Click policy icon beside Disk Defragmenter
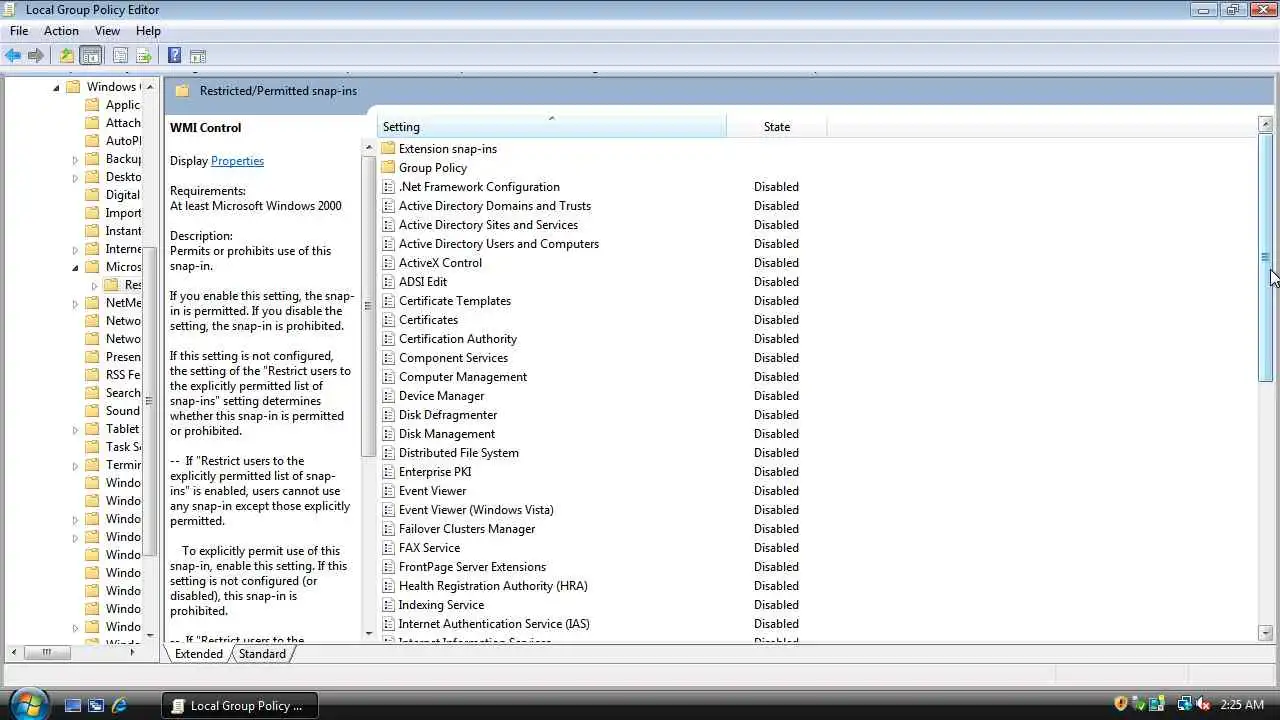Viewport: 1280px width, 720px height. [x=389, y=415]
